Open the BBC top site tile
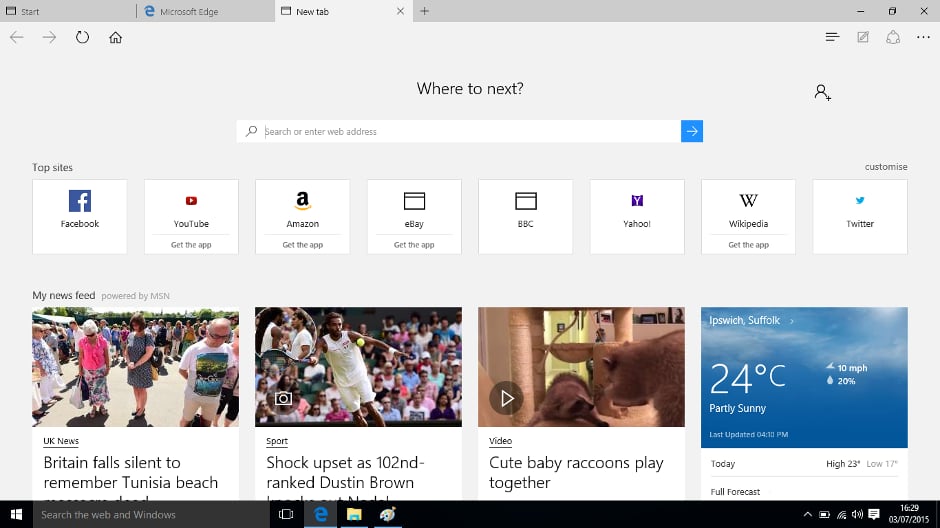Viewport: 940px width, 528px height. point(526,216)
